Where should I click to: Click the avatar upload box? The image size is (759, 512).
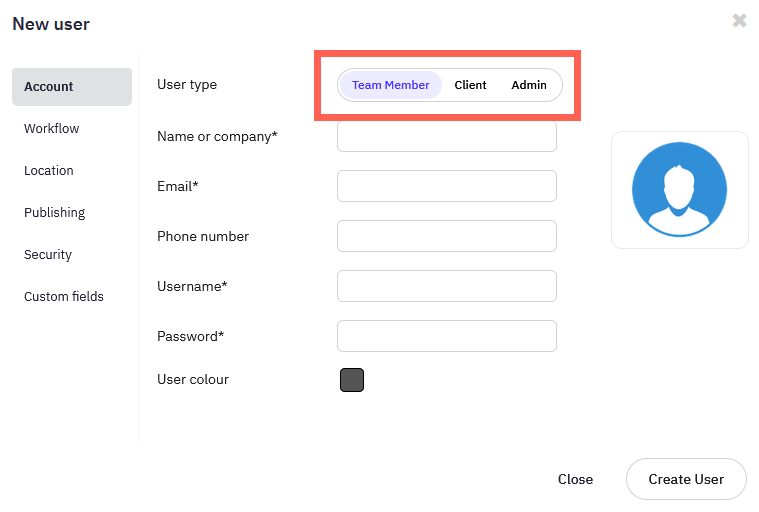pos(680,190)
